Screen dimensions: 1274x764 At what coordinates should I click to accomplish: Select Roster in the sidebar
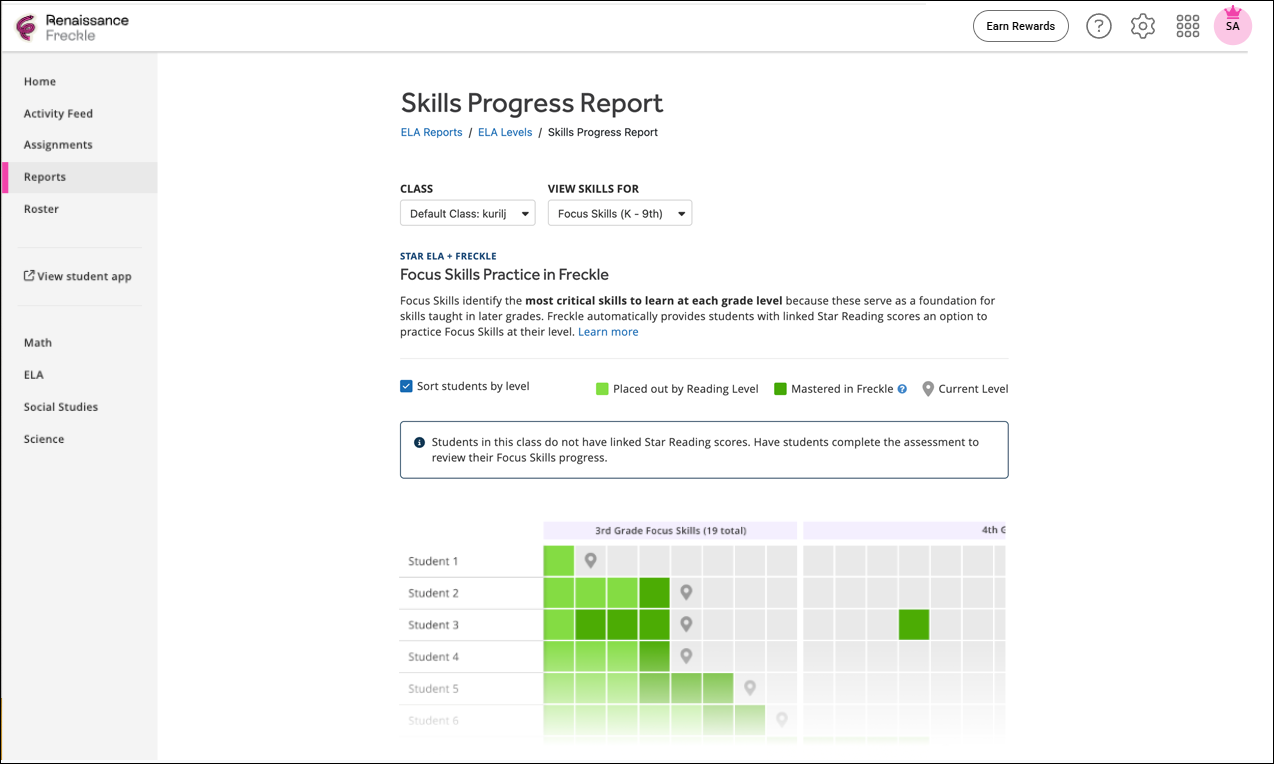(41, 209)
